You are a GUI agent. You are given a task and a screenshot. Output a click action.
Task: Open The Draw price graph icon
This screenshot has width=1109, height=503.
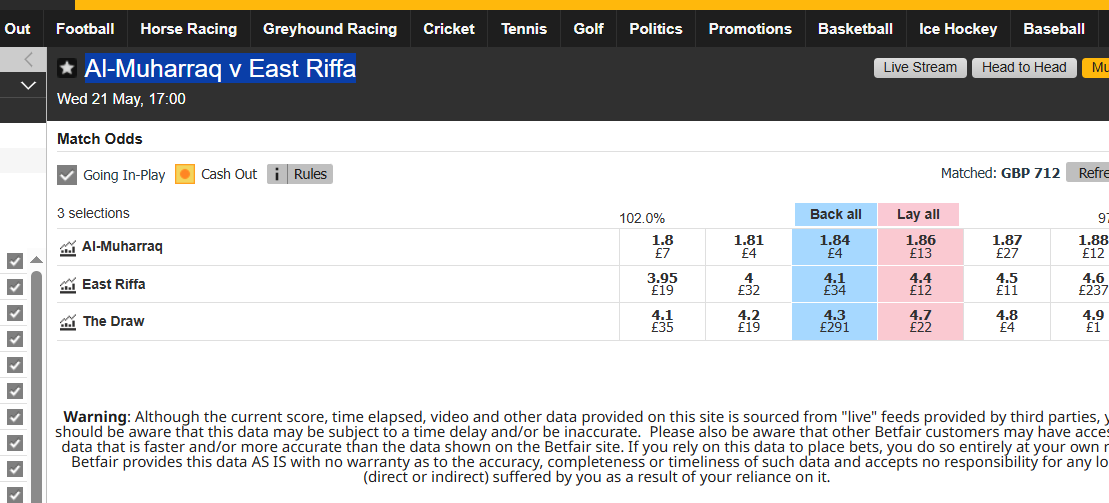coord(68,321)
